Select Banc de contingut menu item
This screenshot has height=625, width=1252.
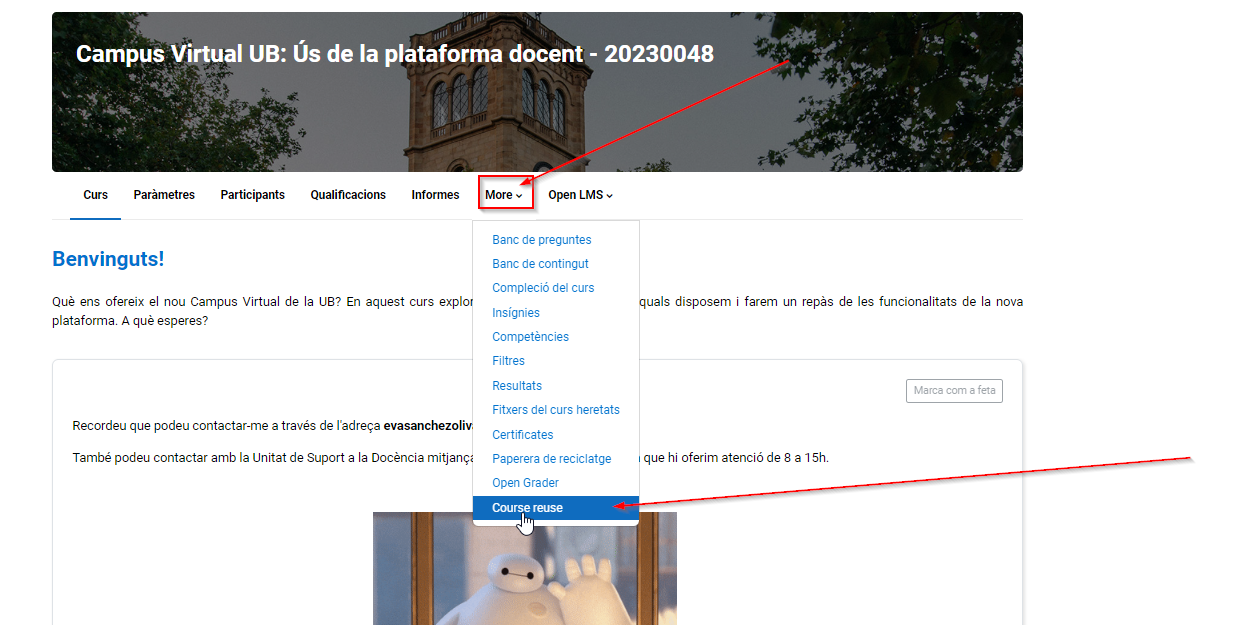tap(540, 264)
